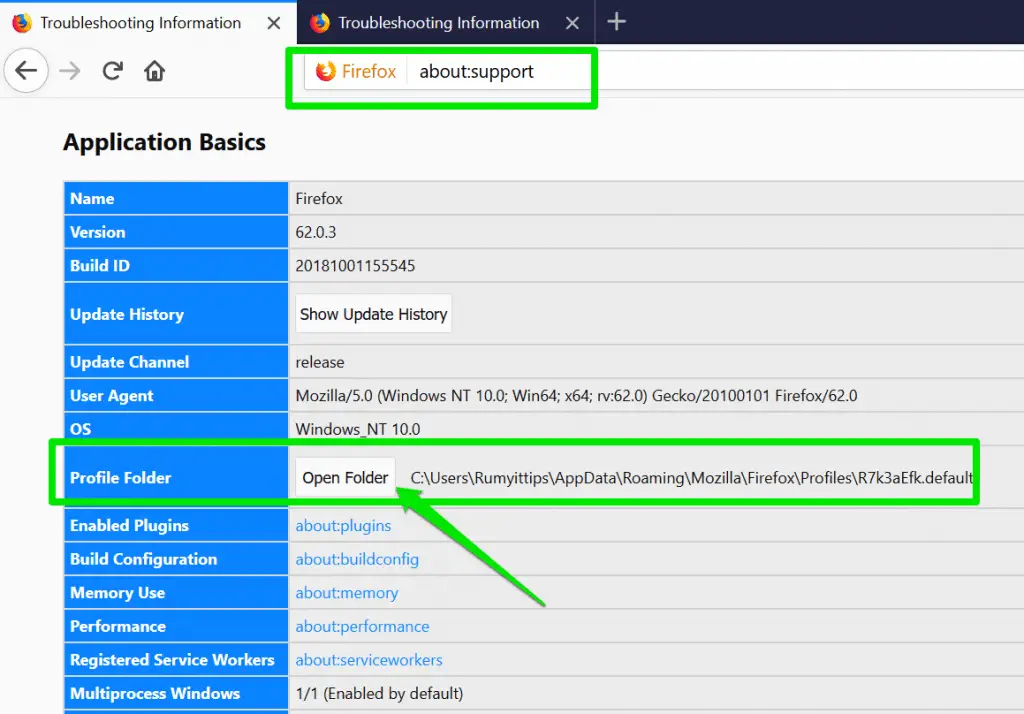Click the Enabled Plugins row header
1024x714 pixels.
[x=176, y=526]
